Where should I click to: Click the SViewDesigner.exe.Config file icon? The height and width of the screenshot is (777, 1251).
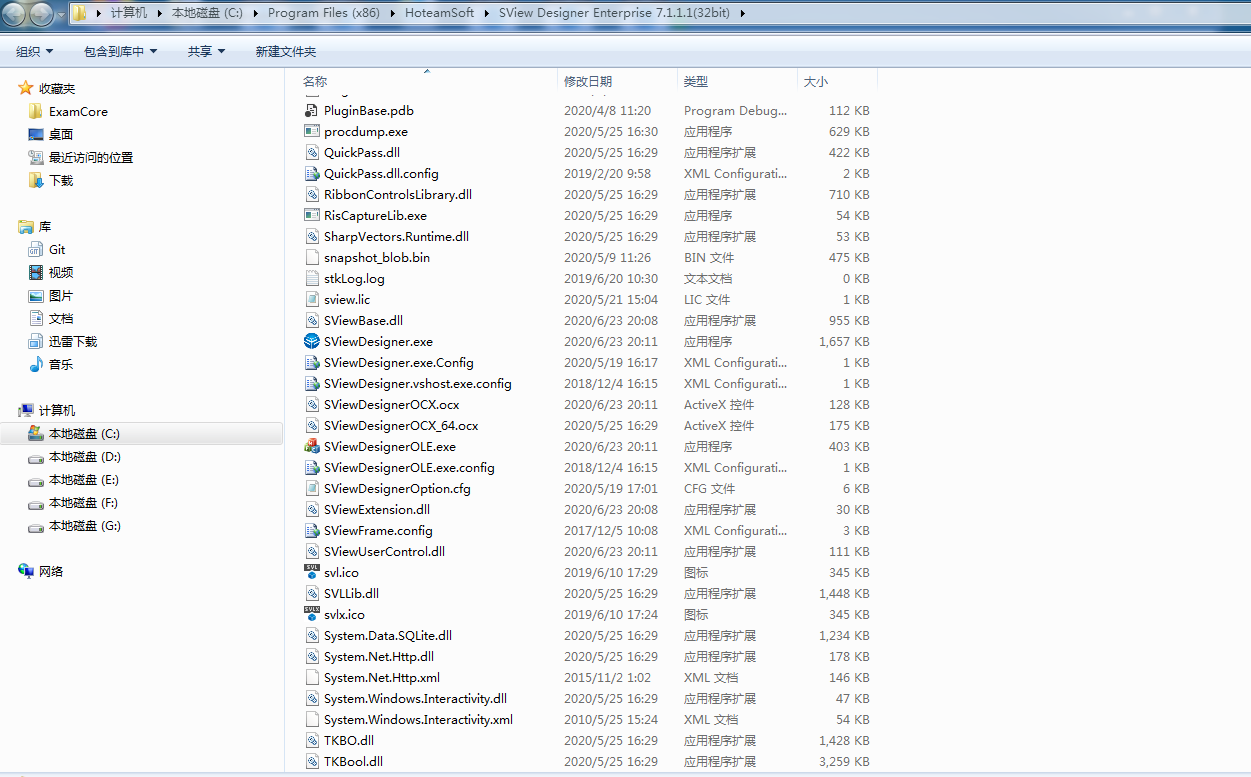(x=311, y=362)
